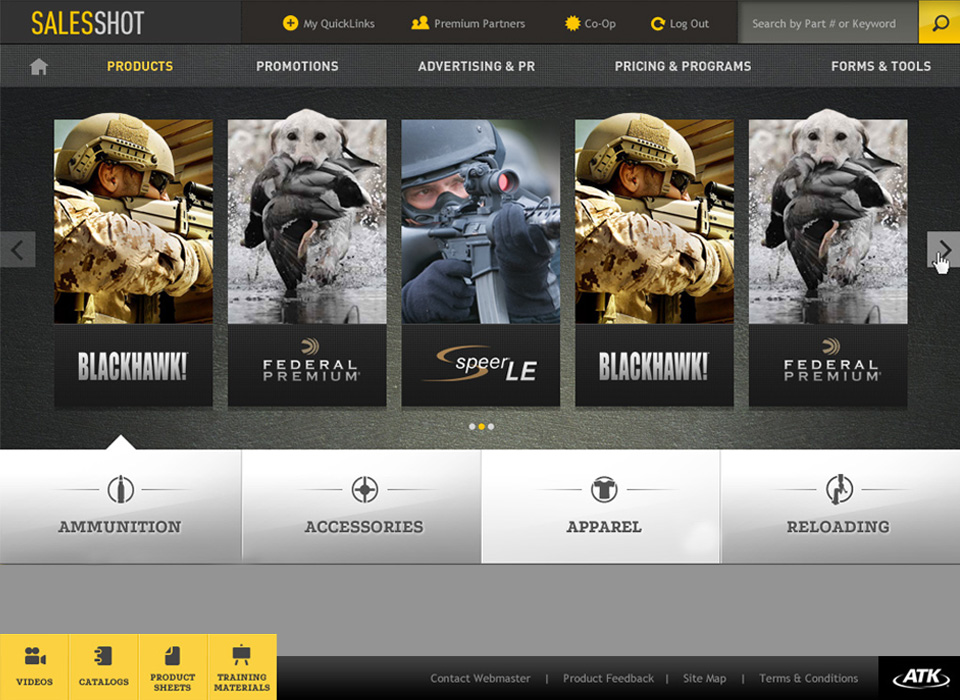The width and height of the screenshot is (960, 700).
Task: Select the Accessories crosshair icon
Action: coord(364,489)
